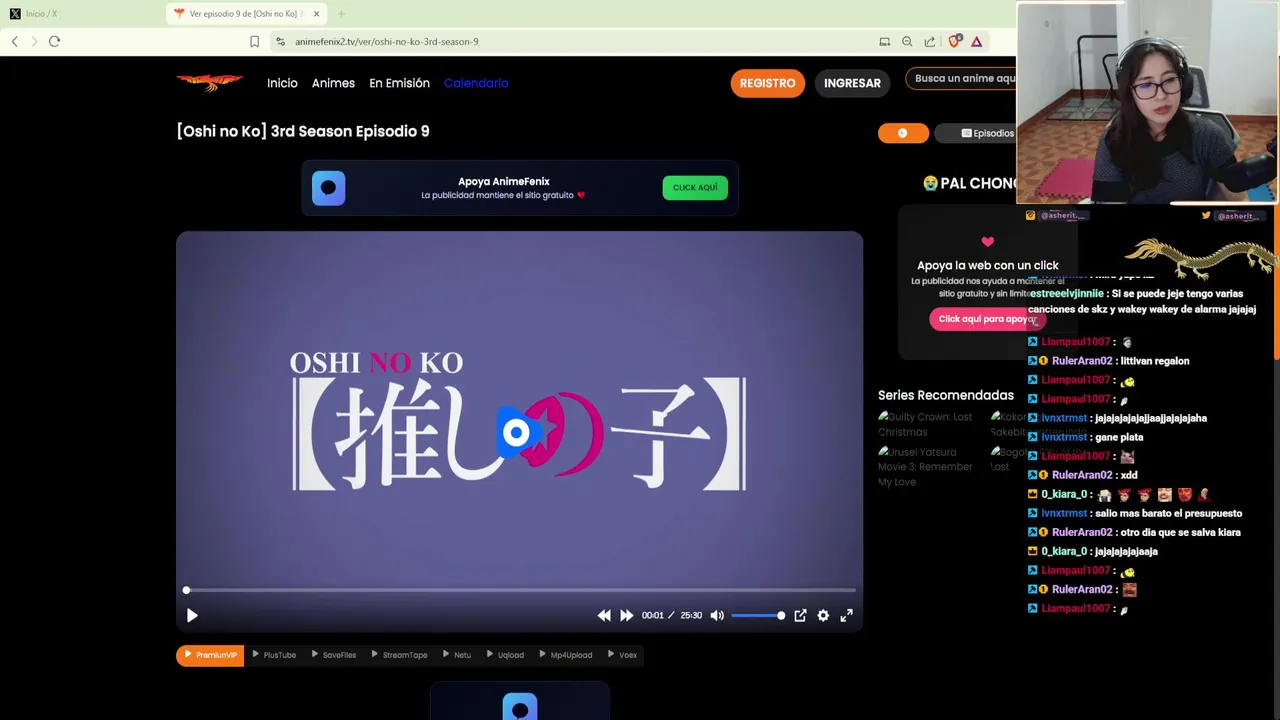Viewport: 1280px width, 720px height.
Task: Mute the player via speaker icon
Action: coord(717,616)
